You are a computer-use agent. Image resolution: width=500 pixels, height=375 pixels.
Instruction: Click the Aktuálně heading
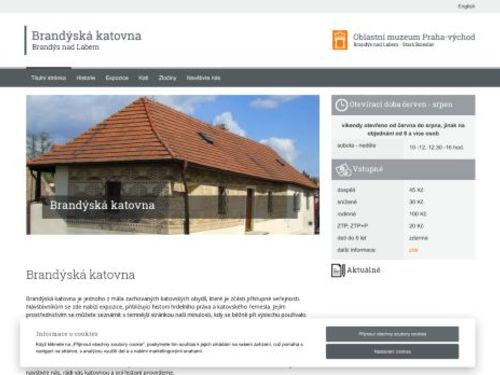pos(364,270)
